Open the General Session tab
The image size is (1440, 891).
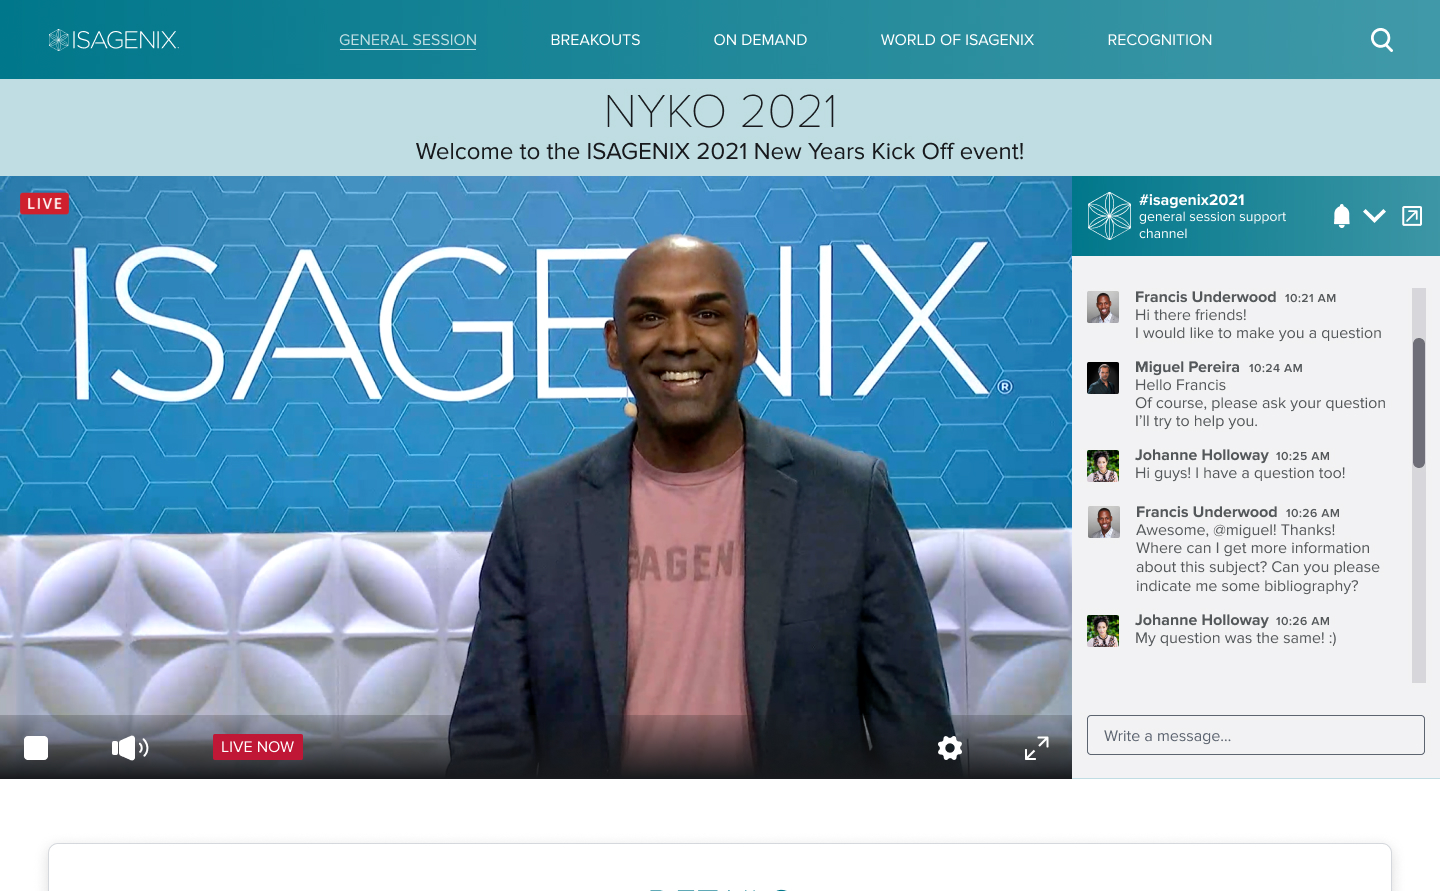pos(408,40)
